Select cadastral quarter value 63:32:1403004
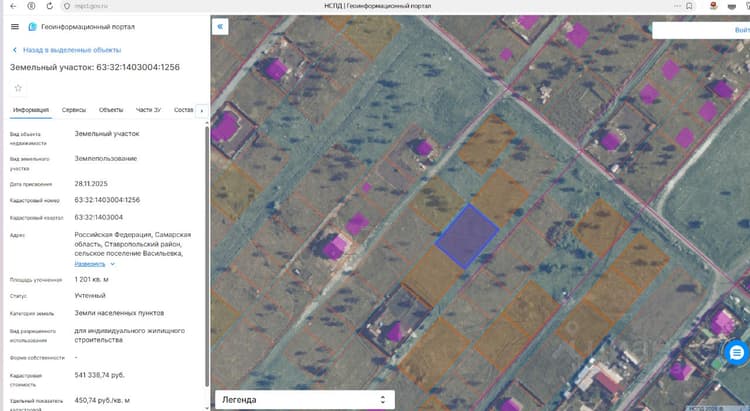750x411 pixels. (99, 217)
